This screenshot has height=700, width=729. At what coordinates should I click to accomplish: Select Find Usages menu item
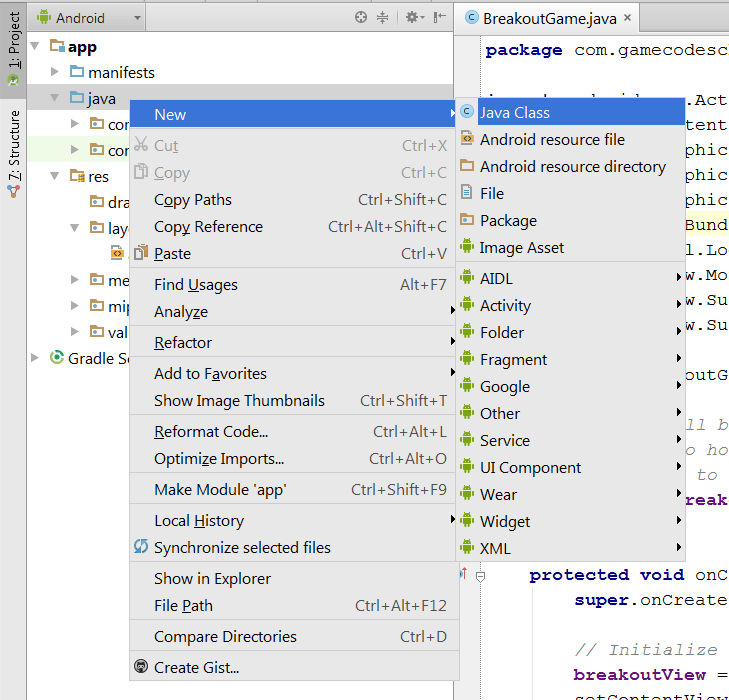pyautogui.click(x=293, y=284)
